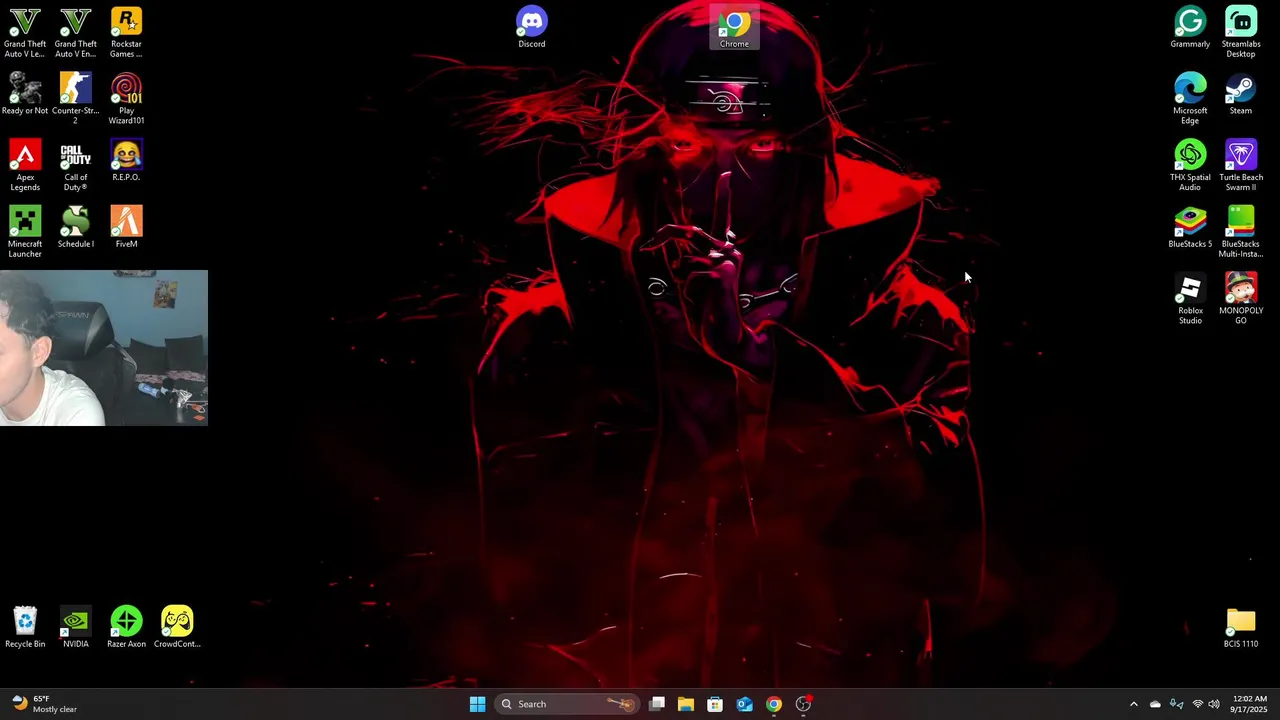Click the Discord desktop icon
This screenshot has height=720, width=1280.
click(x=532, y=27)
